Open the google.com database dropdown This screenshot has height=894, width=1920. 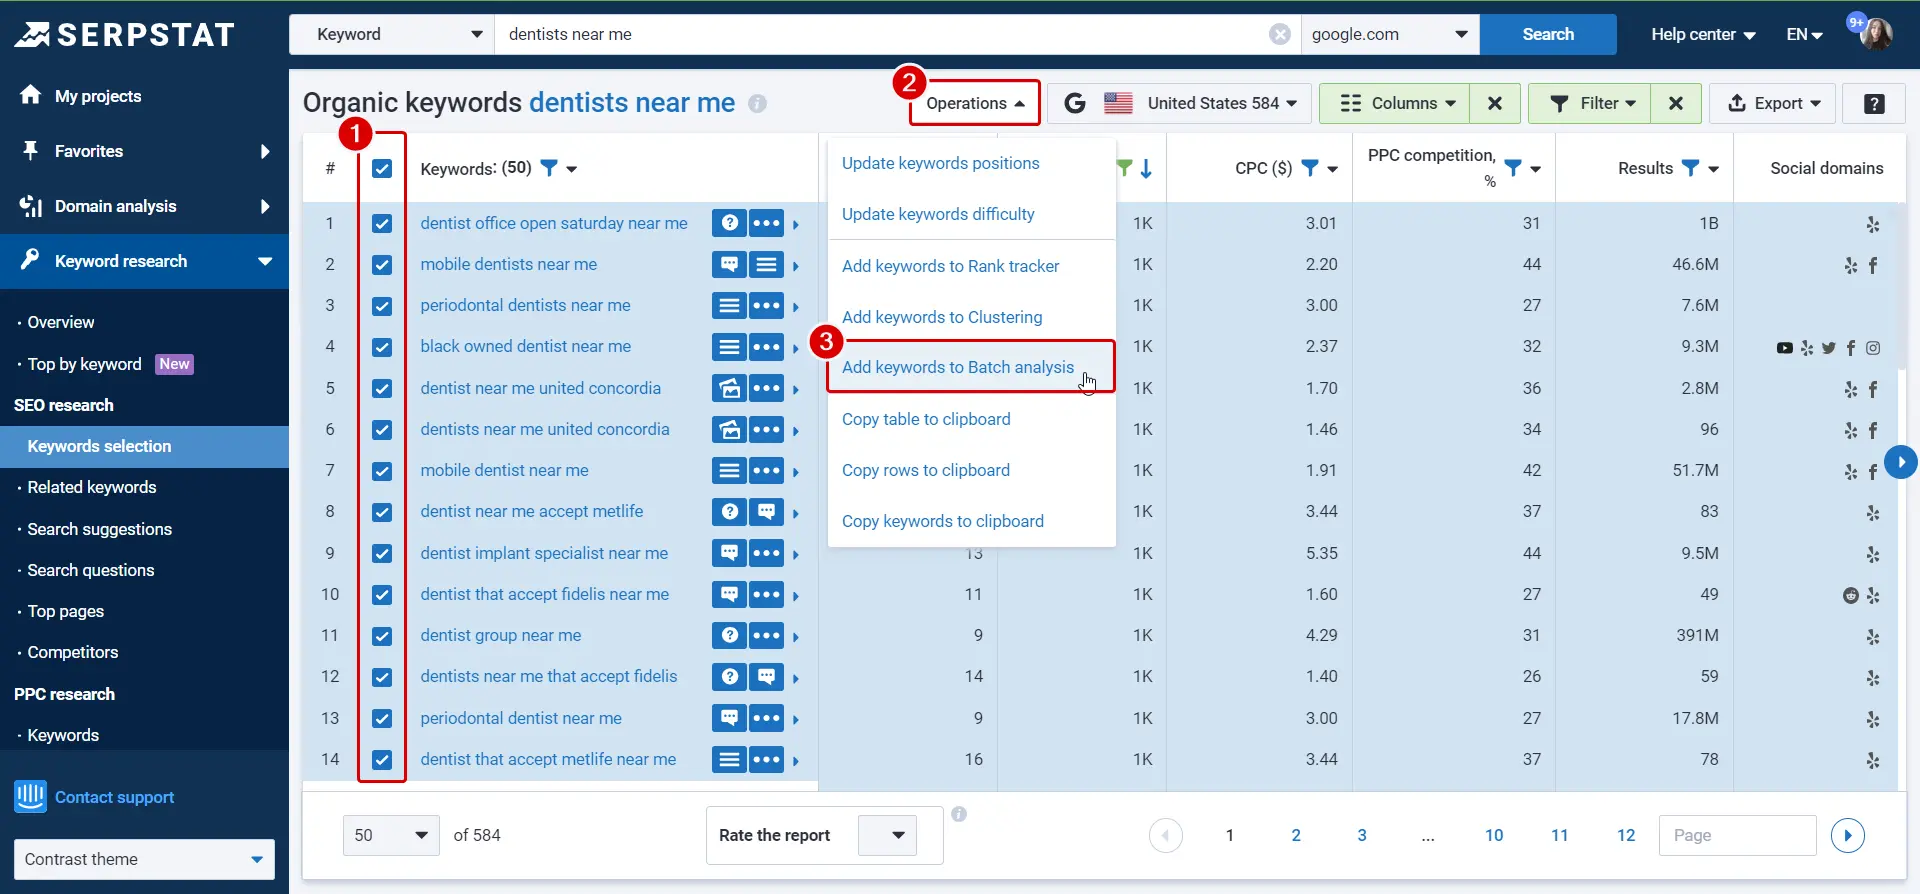1390,34
